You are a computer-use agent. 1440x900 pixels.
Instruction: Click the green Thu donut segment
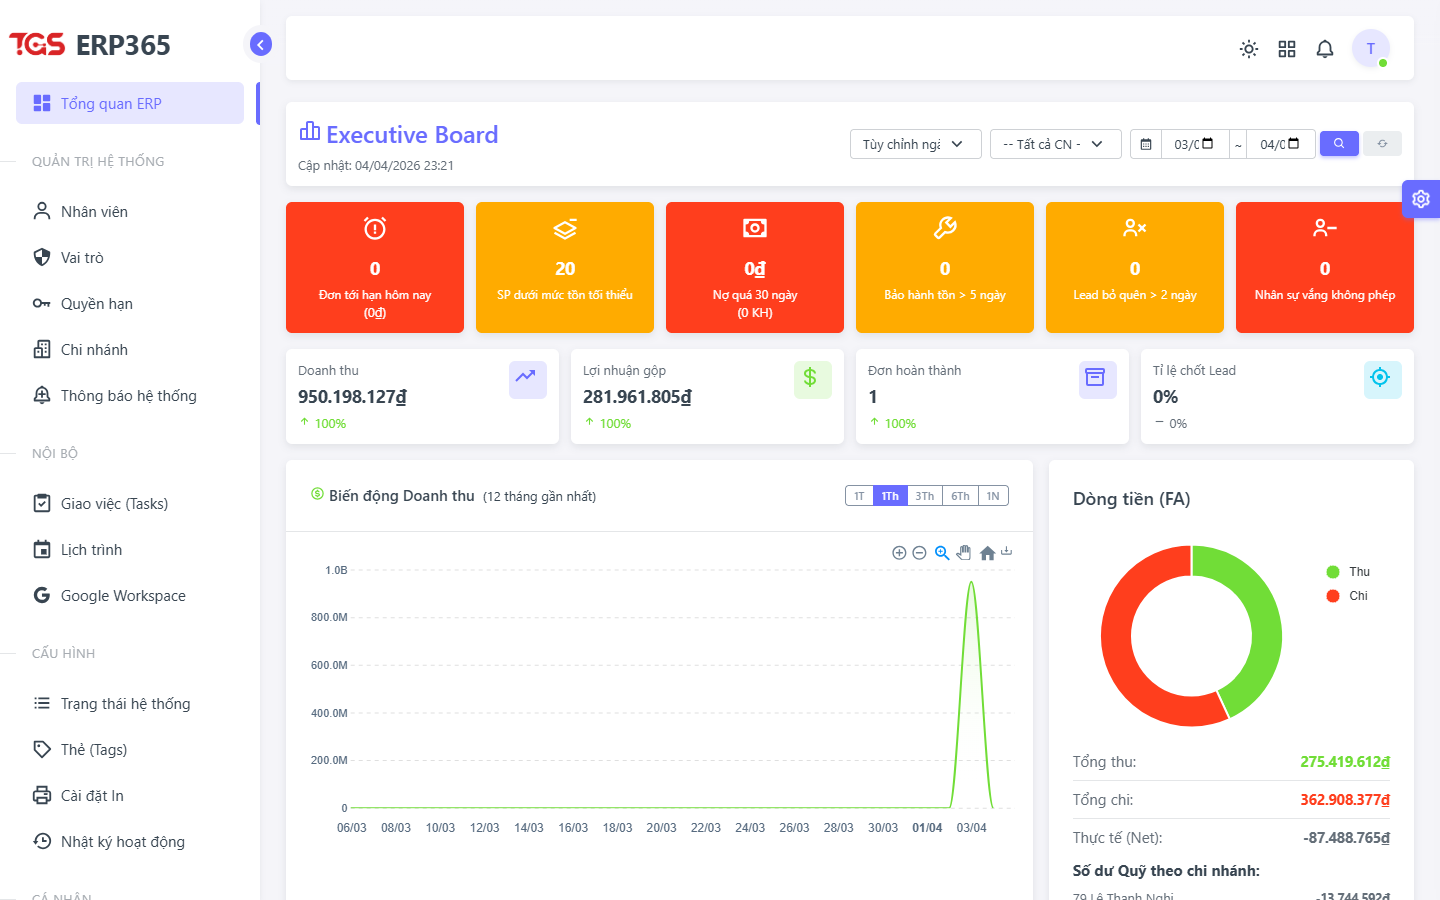pos(1266,626)
